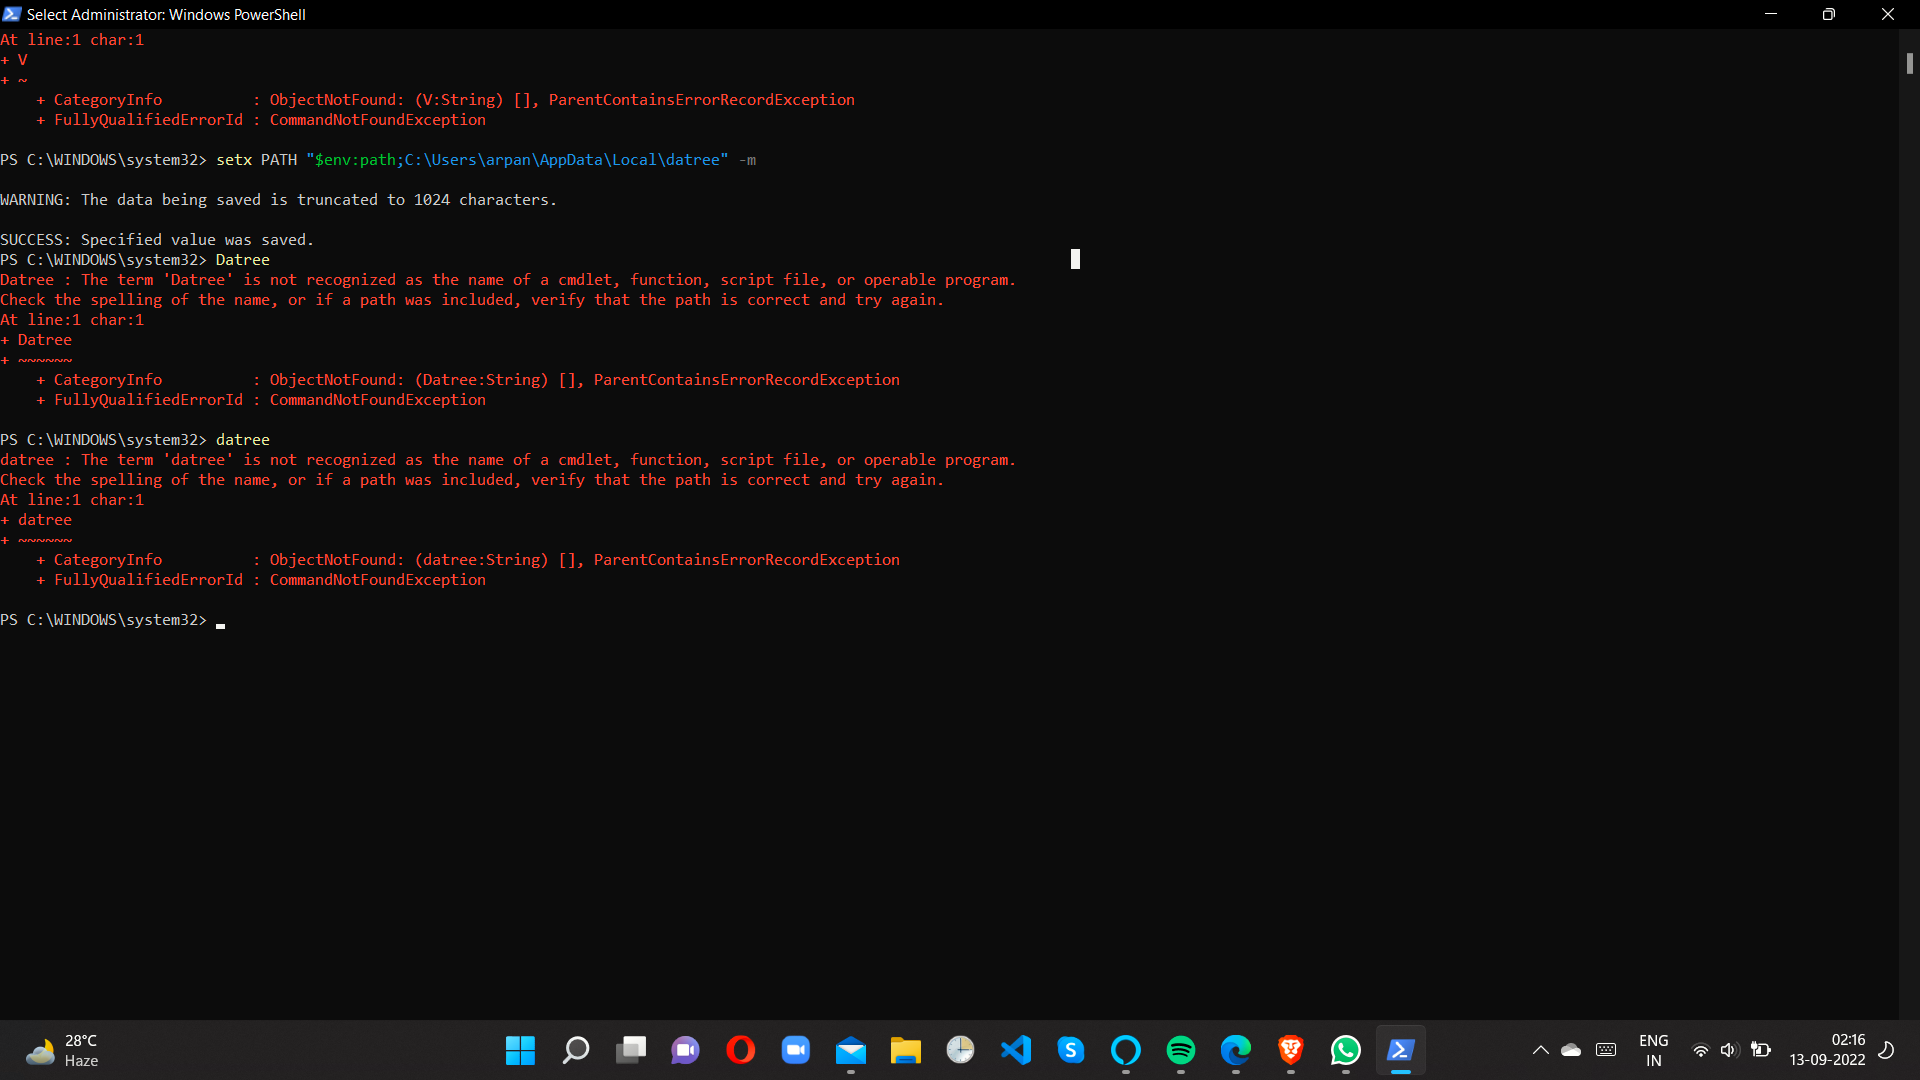Open the PowerShell window system menu
The width and height of the screenshot is (1920, 1080).
12,14
